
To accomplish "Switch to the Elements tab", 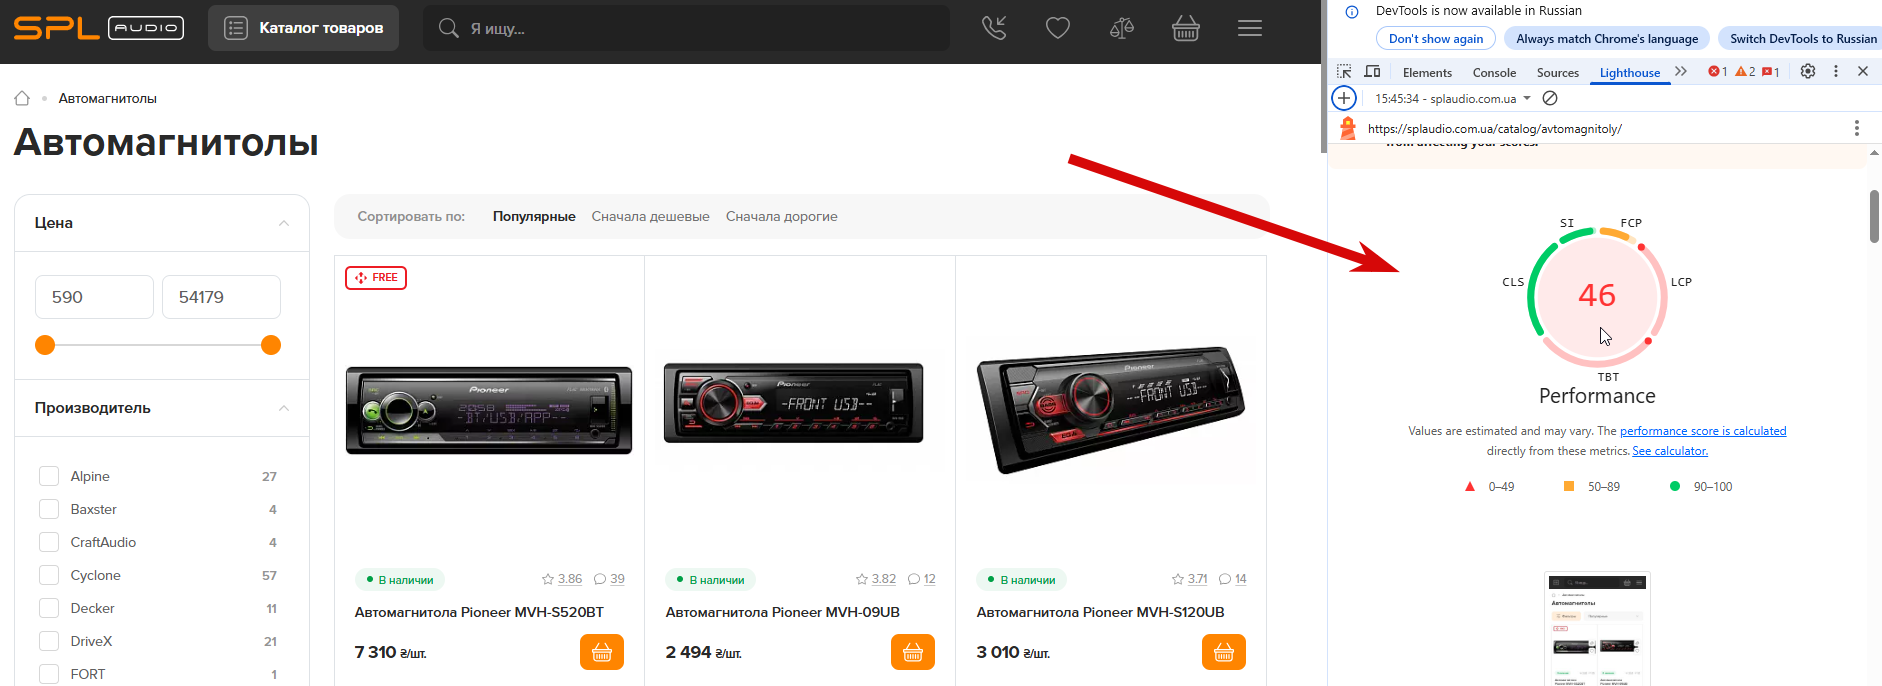I will [1427, 72].
